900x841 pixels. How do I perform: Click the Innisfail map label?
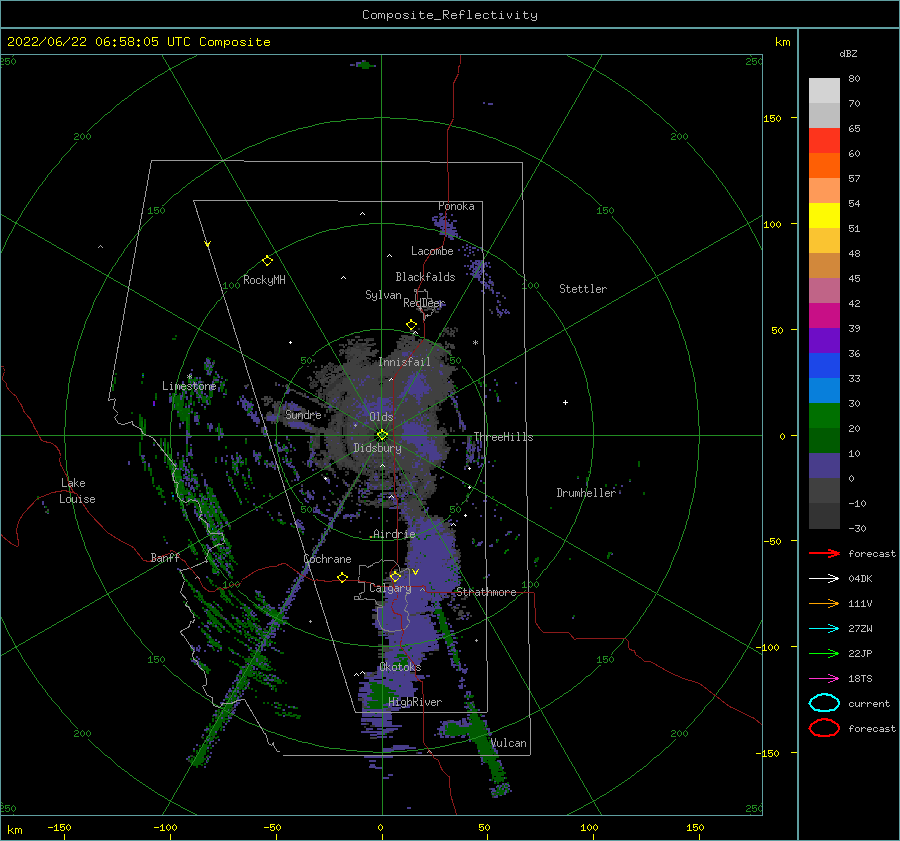point(404,362)
